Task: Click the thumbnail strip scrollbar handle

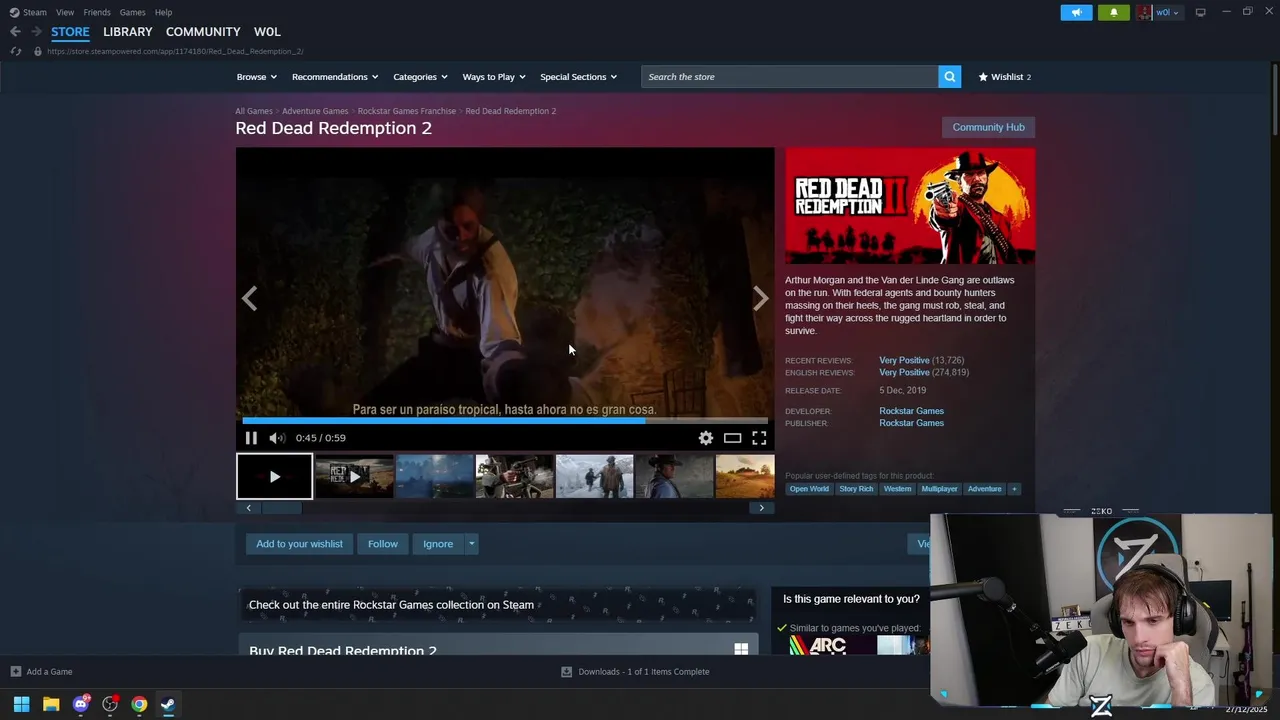Action: pos(282,508)
